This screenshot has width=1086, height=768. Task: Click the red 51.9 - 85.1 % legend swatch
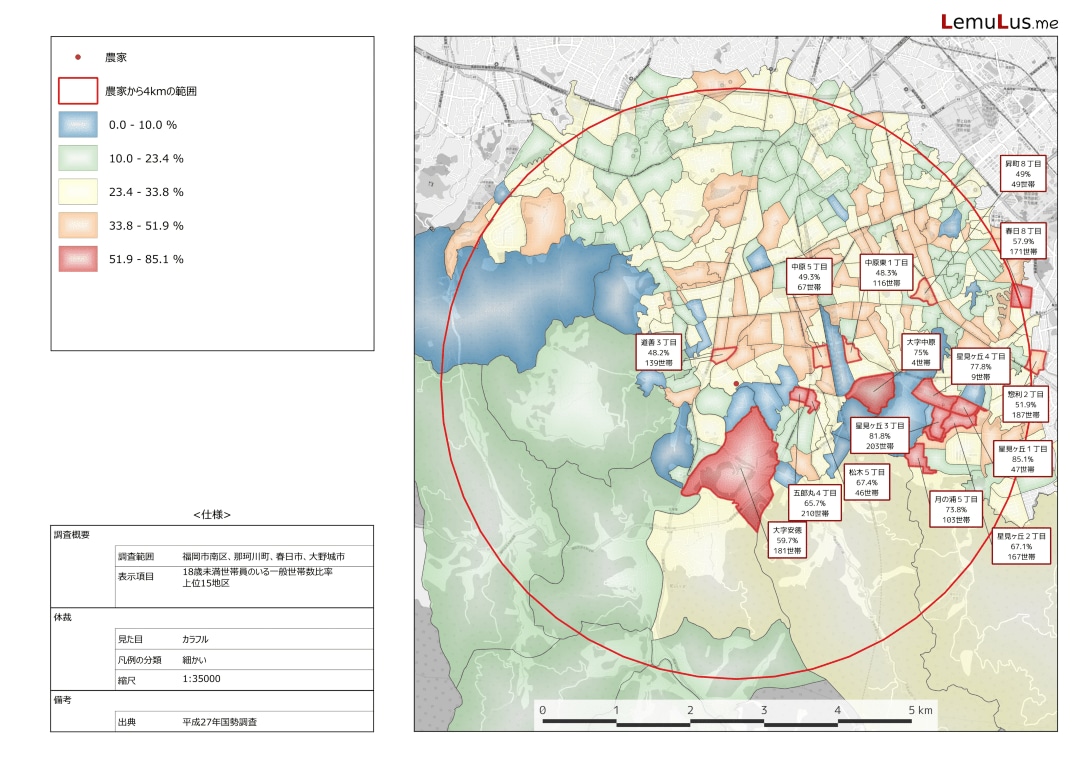coord(78,259)
